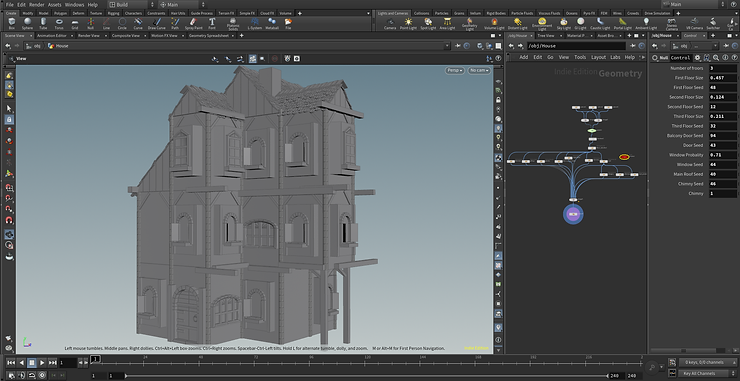The height and width of the screenshot is (381, 740).
Task: Switch to the Polygon shelf tab
Action: pos(60,13)
